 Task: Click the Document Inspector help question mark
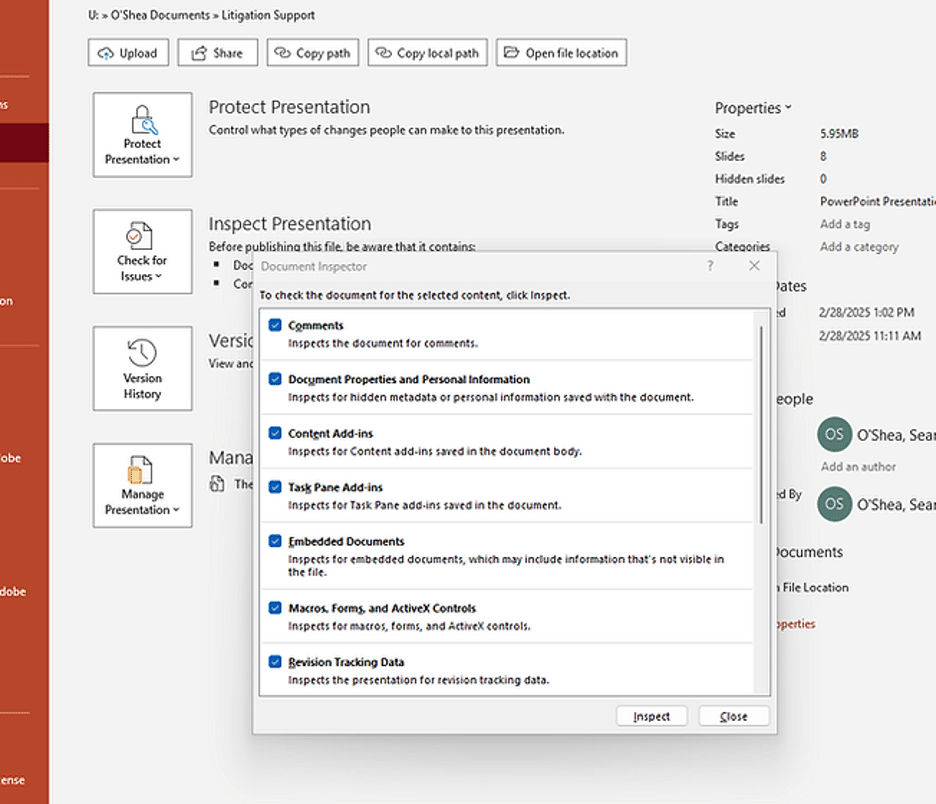click(710, 266)
